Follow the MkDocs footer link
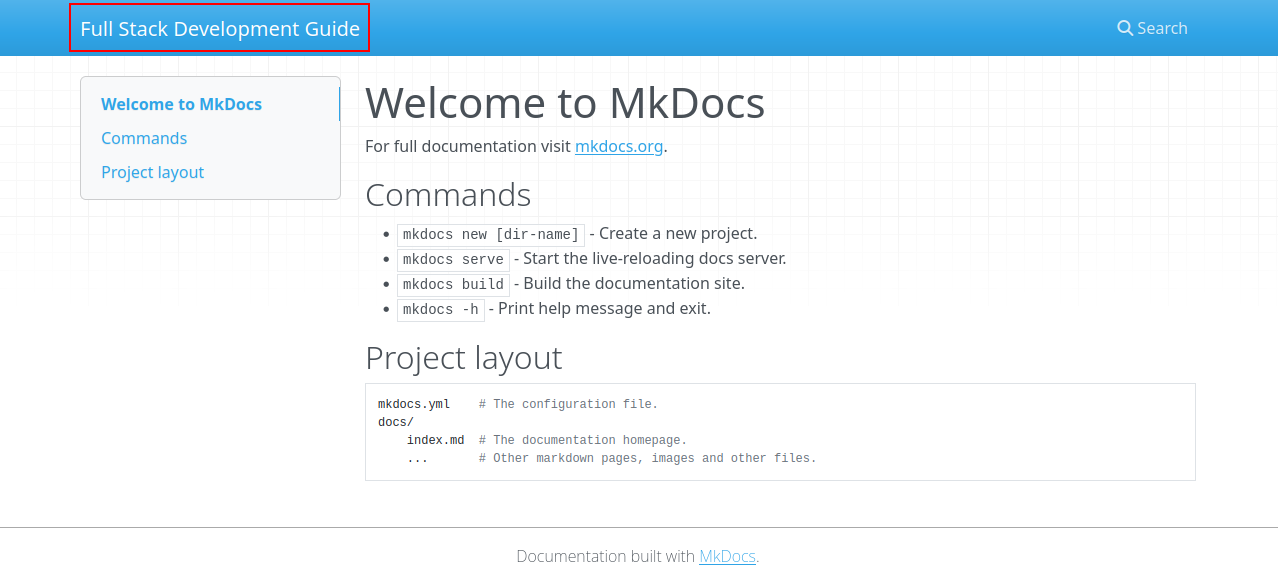The width and height of the screenshot is (1278, 587). pyautogui.click(x=727, y=556)
